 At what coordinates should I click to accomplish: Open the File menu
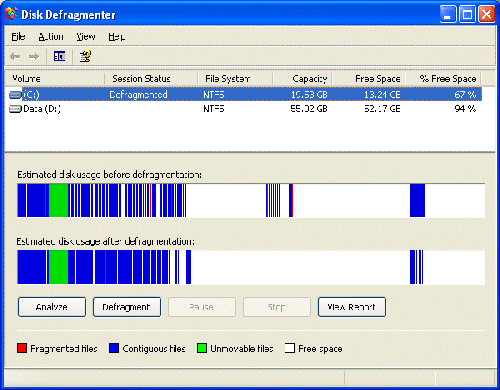(18, 37)
